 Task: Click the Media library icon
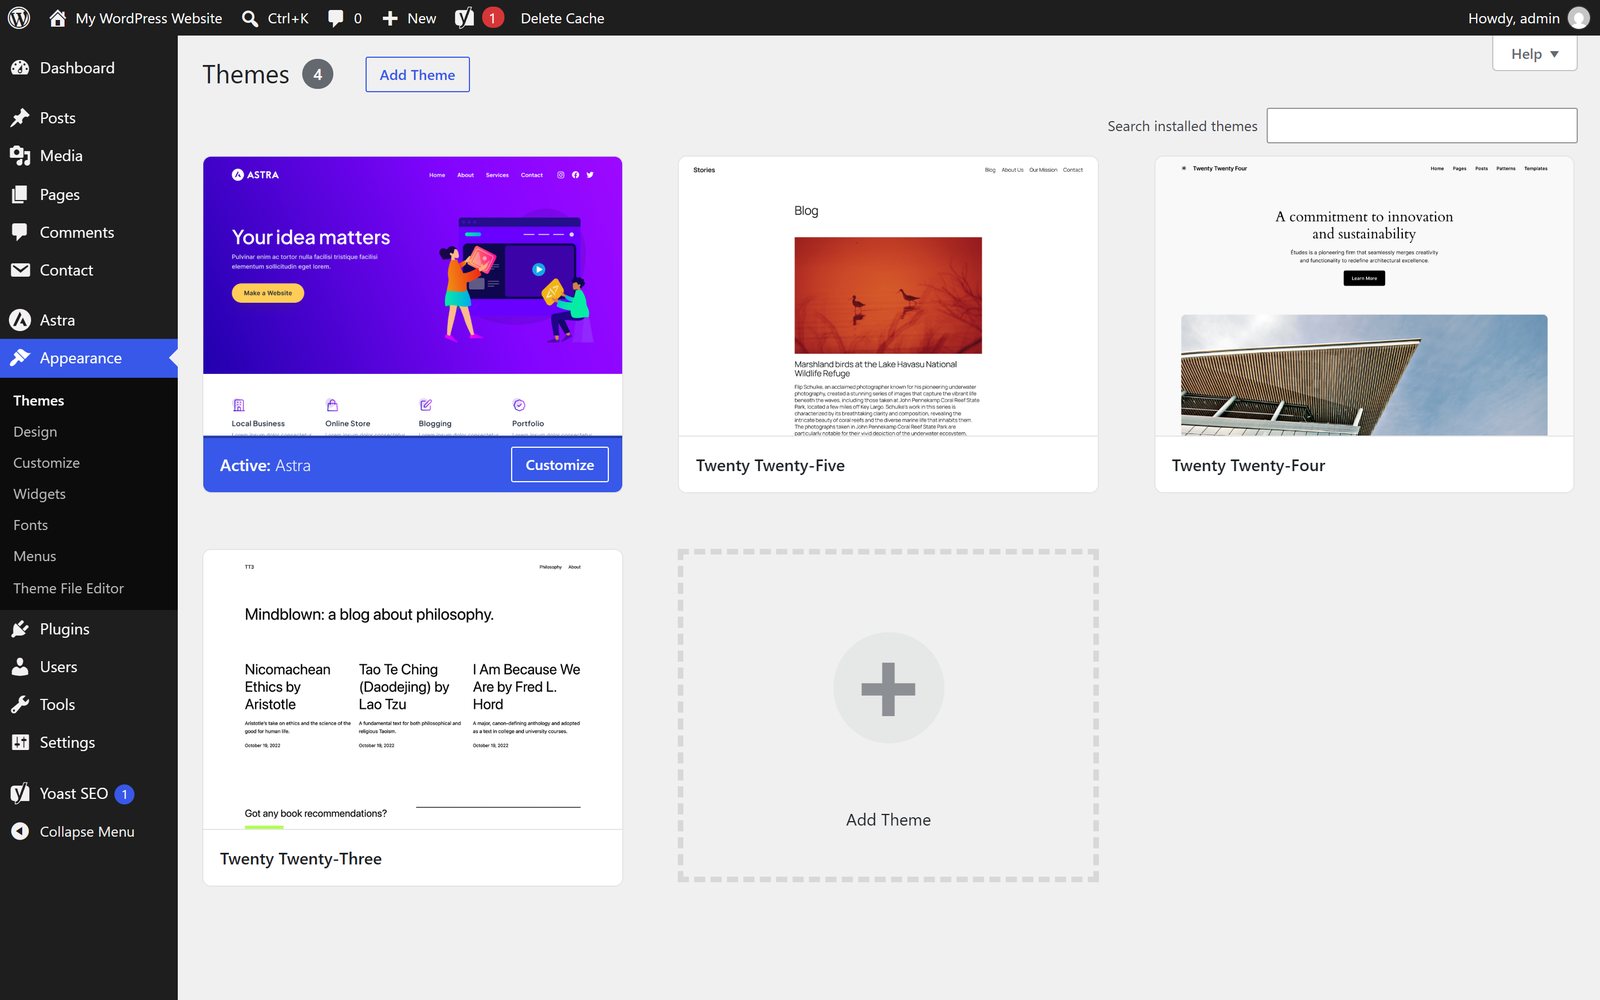[20, 156]
